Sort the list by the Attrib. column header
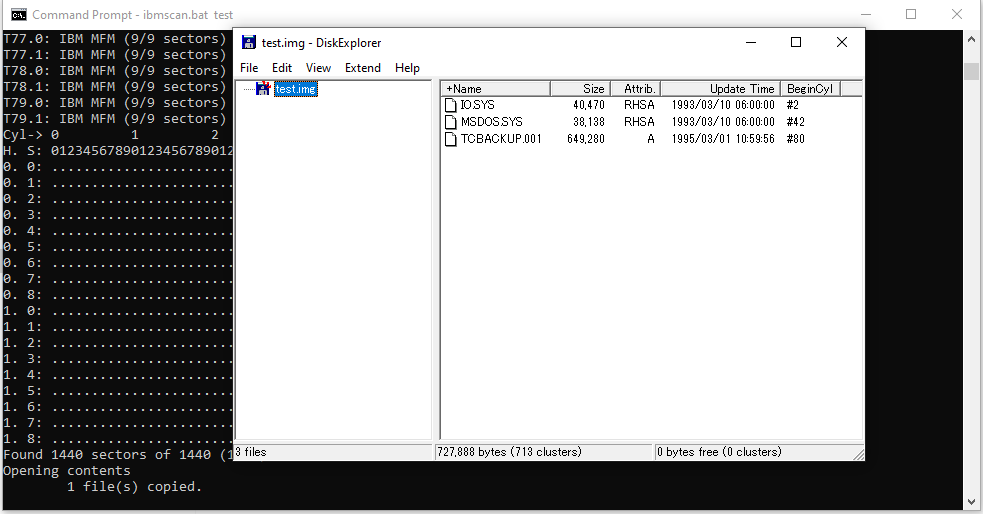This screenshot has height=514, width=983. point(635,89)
